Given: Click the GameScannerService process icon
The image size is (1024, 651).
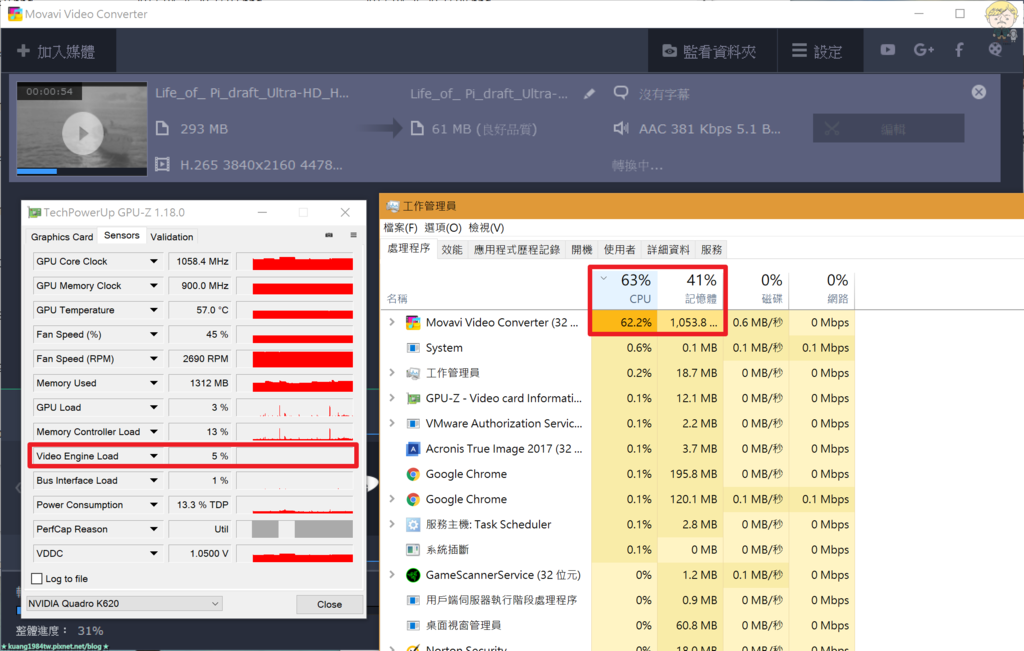Looking at the screenshot, I should click(413, 575).
